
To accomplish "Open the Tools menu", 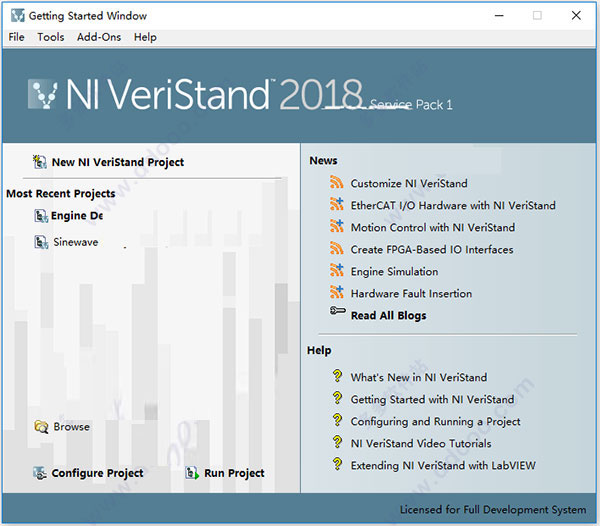I will pos(51,37).
